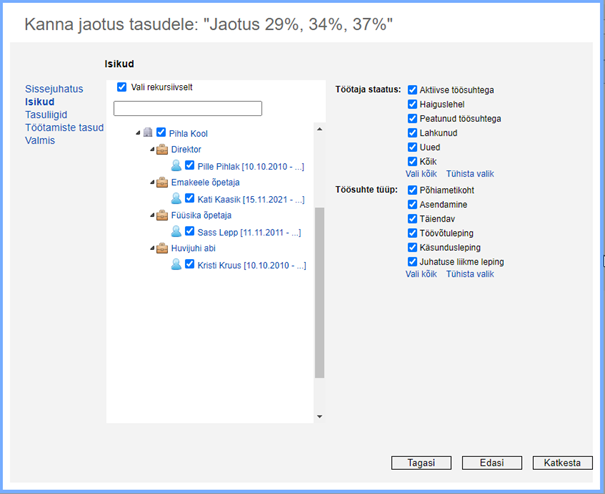Viewport: 605px width, 494px height.
Task: Click the briefcase icon next to Direktor
Action: (161, 149)
